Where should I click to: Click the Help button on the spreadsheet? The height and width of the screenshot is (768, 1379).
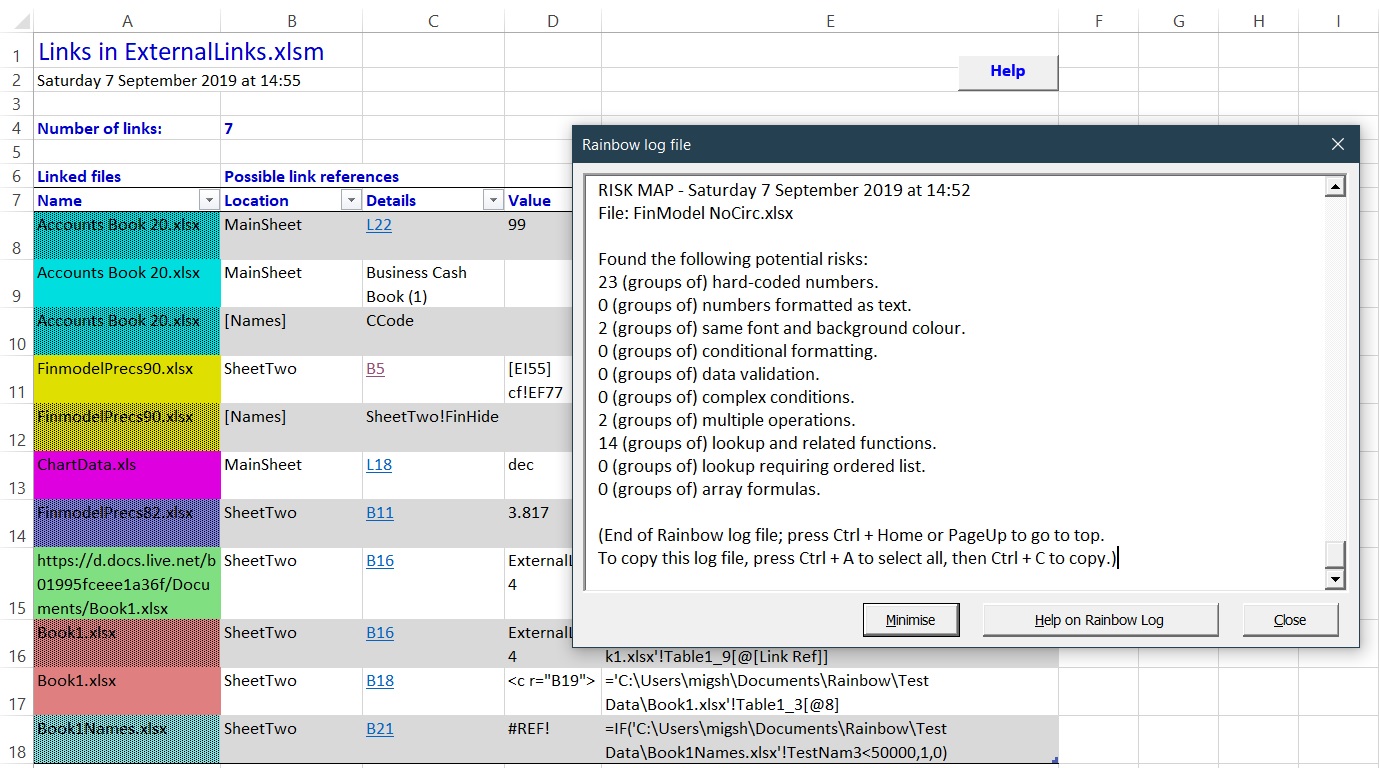1007,72
